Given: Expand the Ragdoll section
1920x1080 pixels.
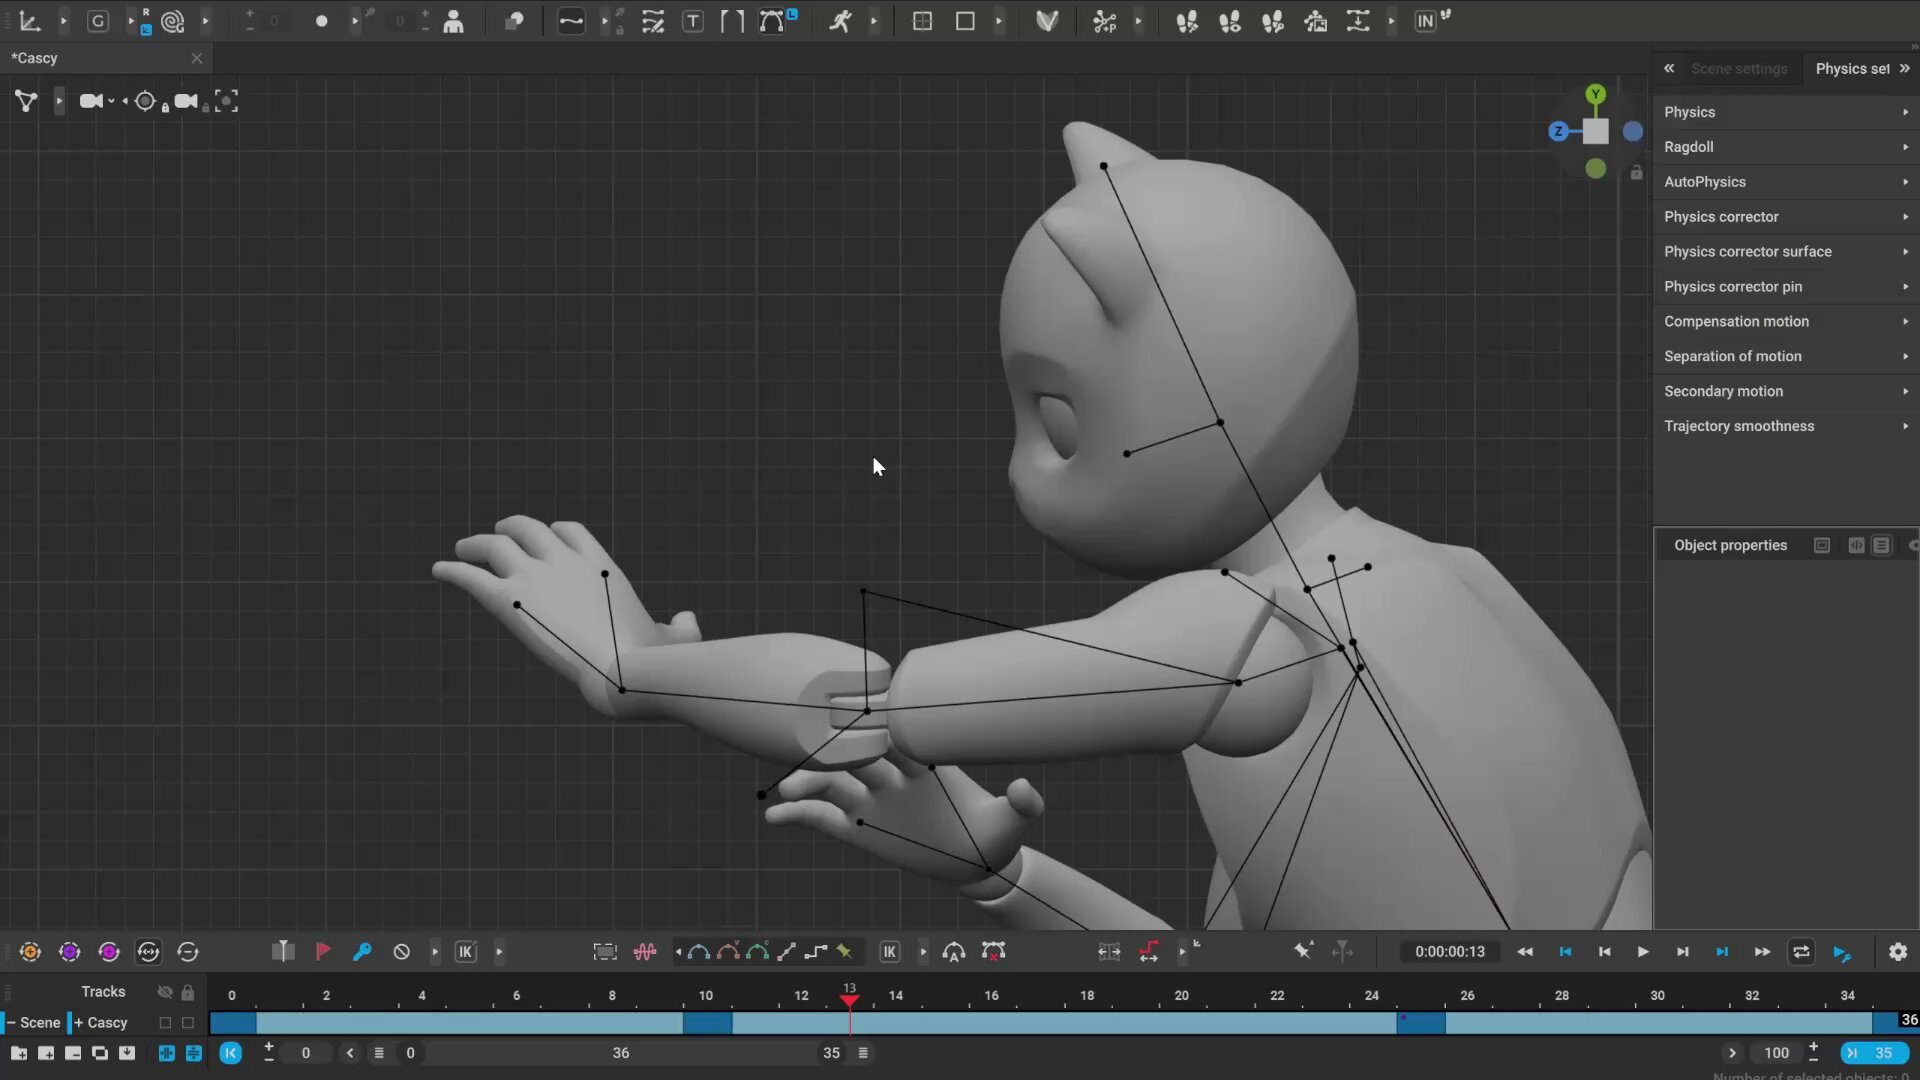Looking at the screenshot, I should pyautogui.click(x=1786, y=147).
